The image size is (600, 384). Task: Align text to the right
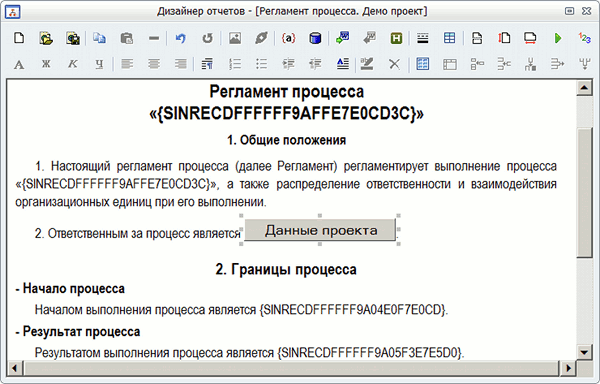tap(181, 64)
